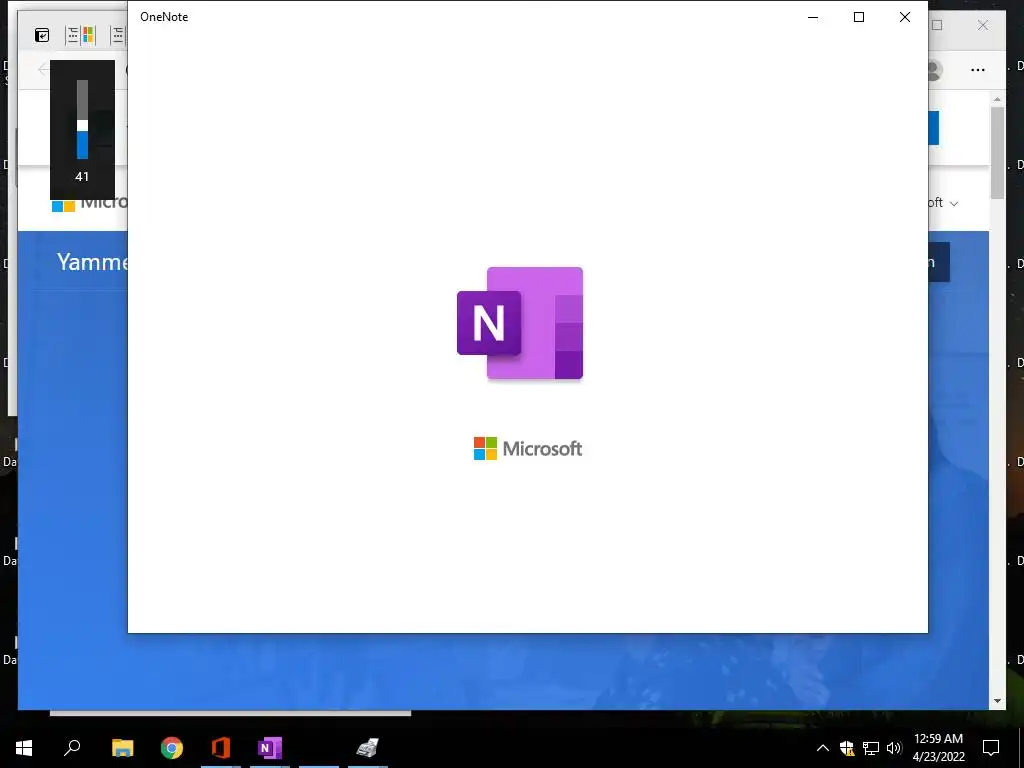Show hidden system tray icons
This screenshot has height=768, width=1024.
[x=823, y=748]
